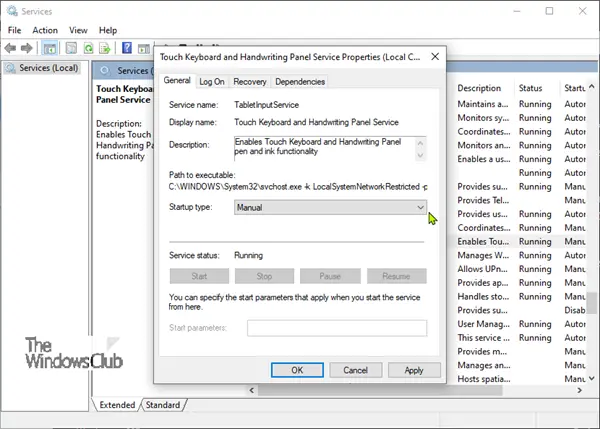This screenshot has width=600, height=429.
Task: Click the Pause service button
Action: coord(330,276)
